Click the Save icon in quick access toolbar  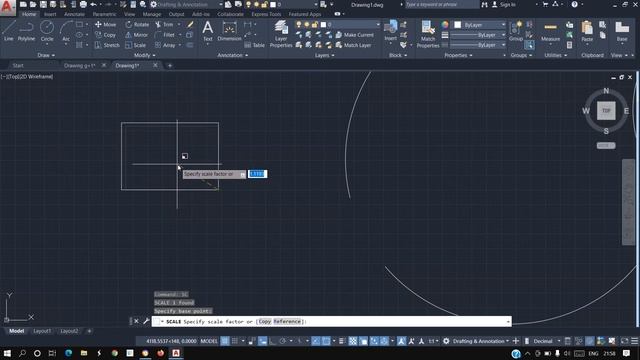(43, 4)
